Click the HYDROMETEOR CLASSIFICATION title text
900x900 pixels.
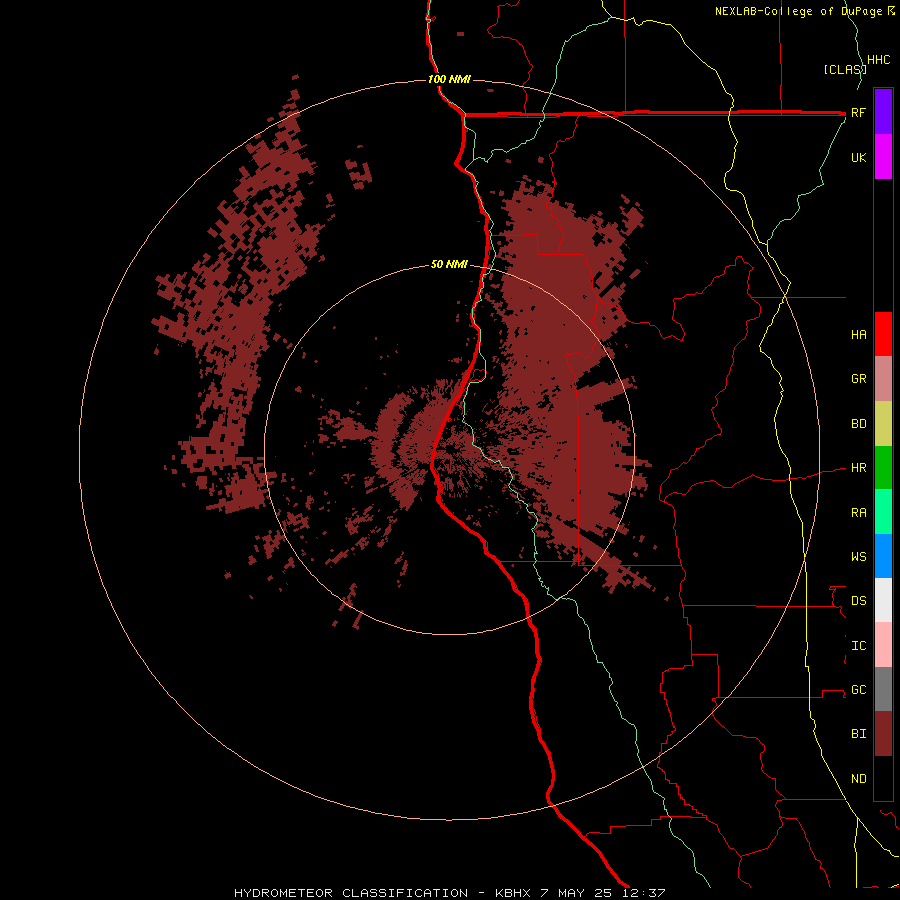point(351,893)
